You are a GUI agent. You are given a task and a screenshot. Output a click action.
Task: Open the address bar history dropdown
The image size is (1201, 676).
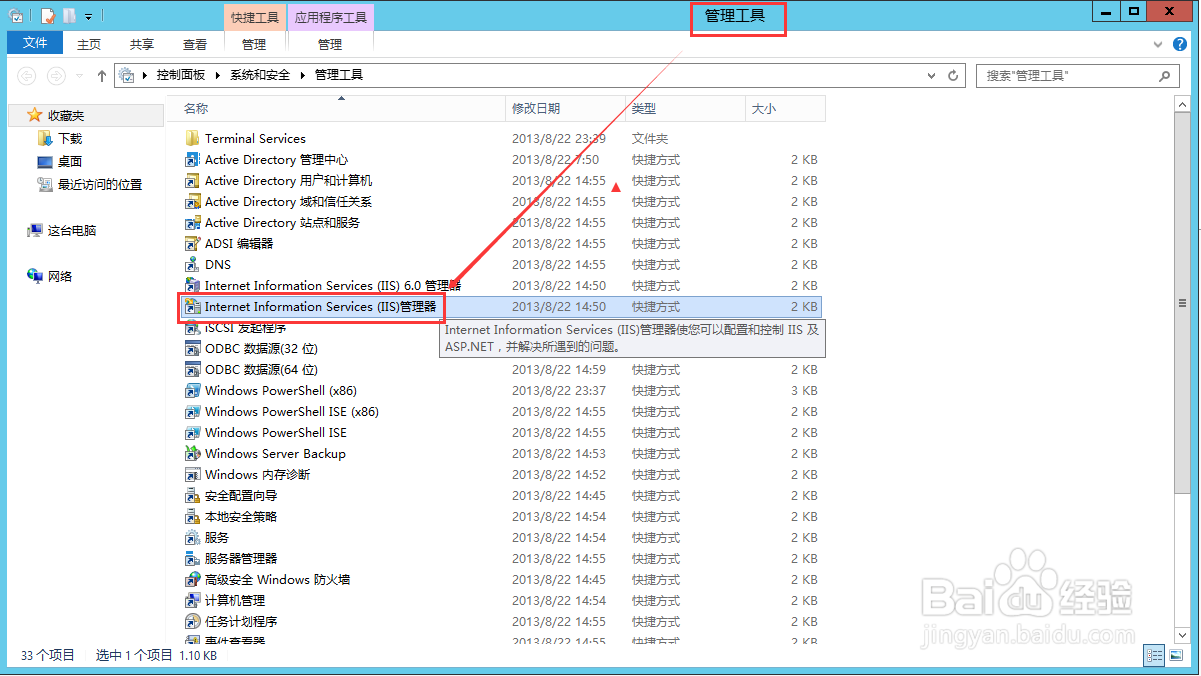(933, 75)
